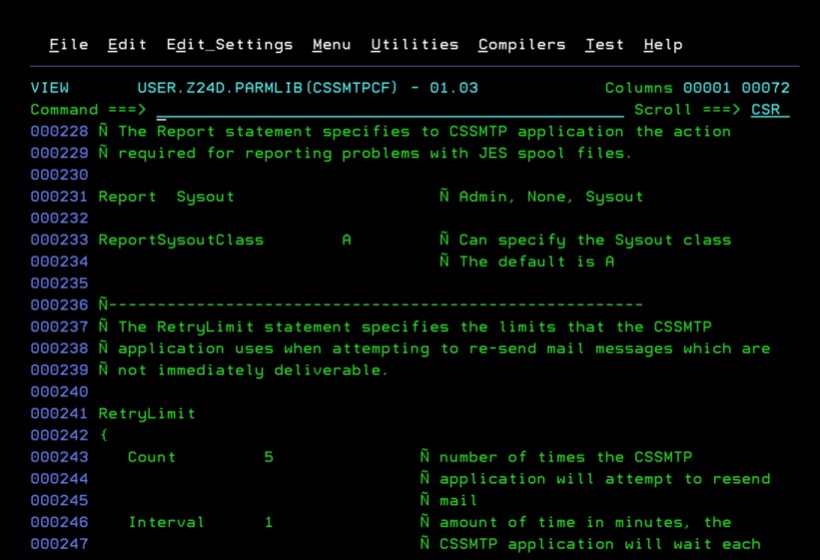This screenshot has width=820, height=560.
Task: Click the version number 01.03
Action: point(453,88)
